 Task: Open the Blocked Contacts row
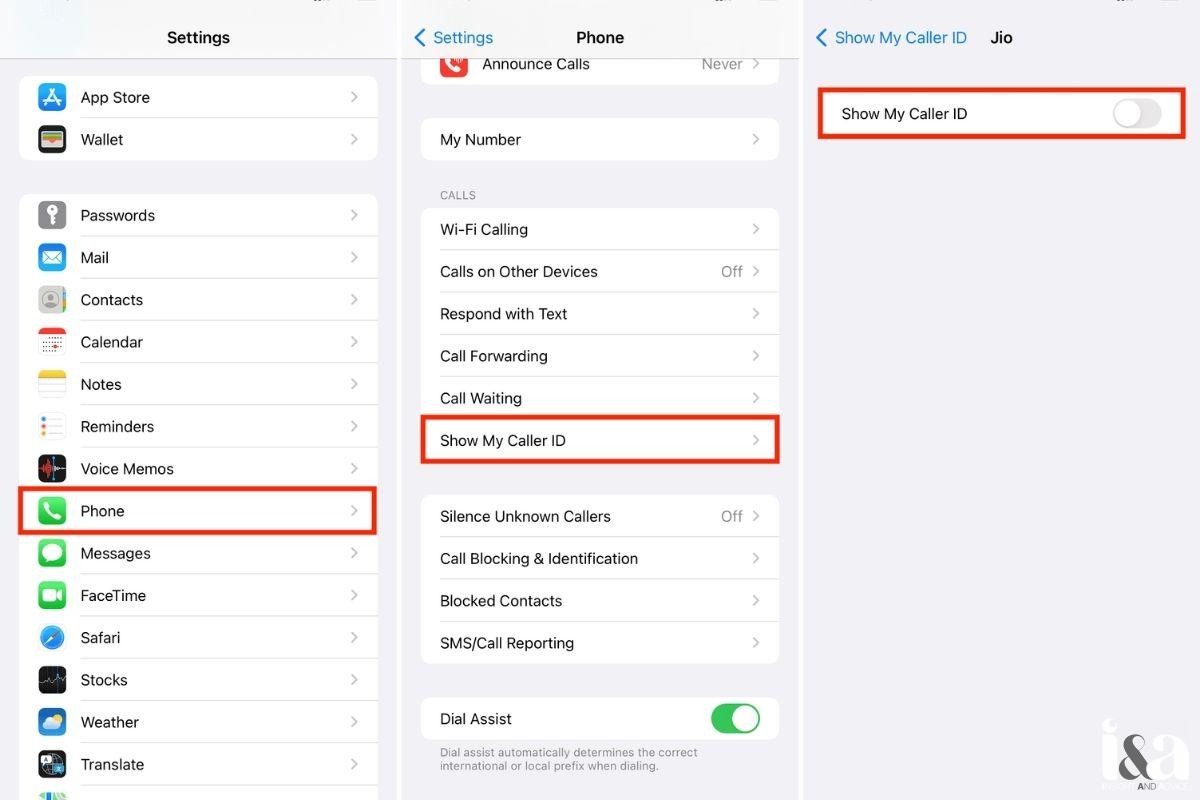tap(599, 601)
